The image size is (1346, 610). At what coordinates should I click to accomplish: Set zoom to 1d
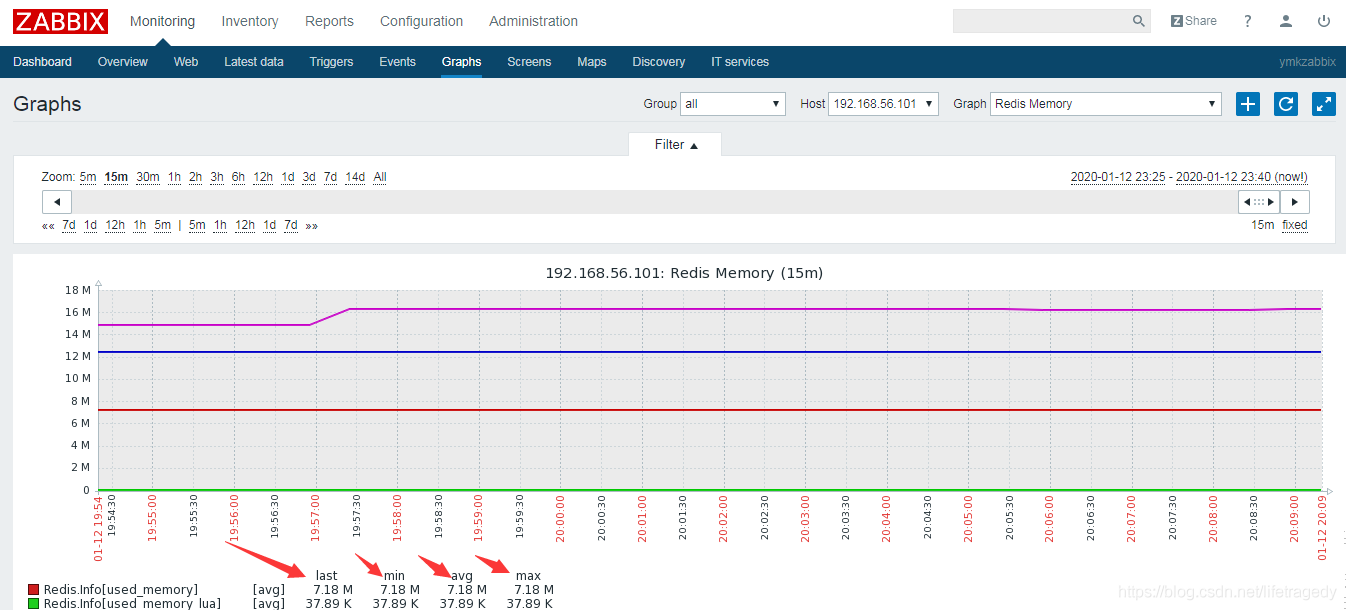[287, 177]
